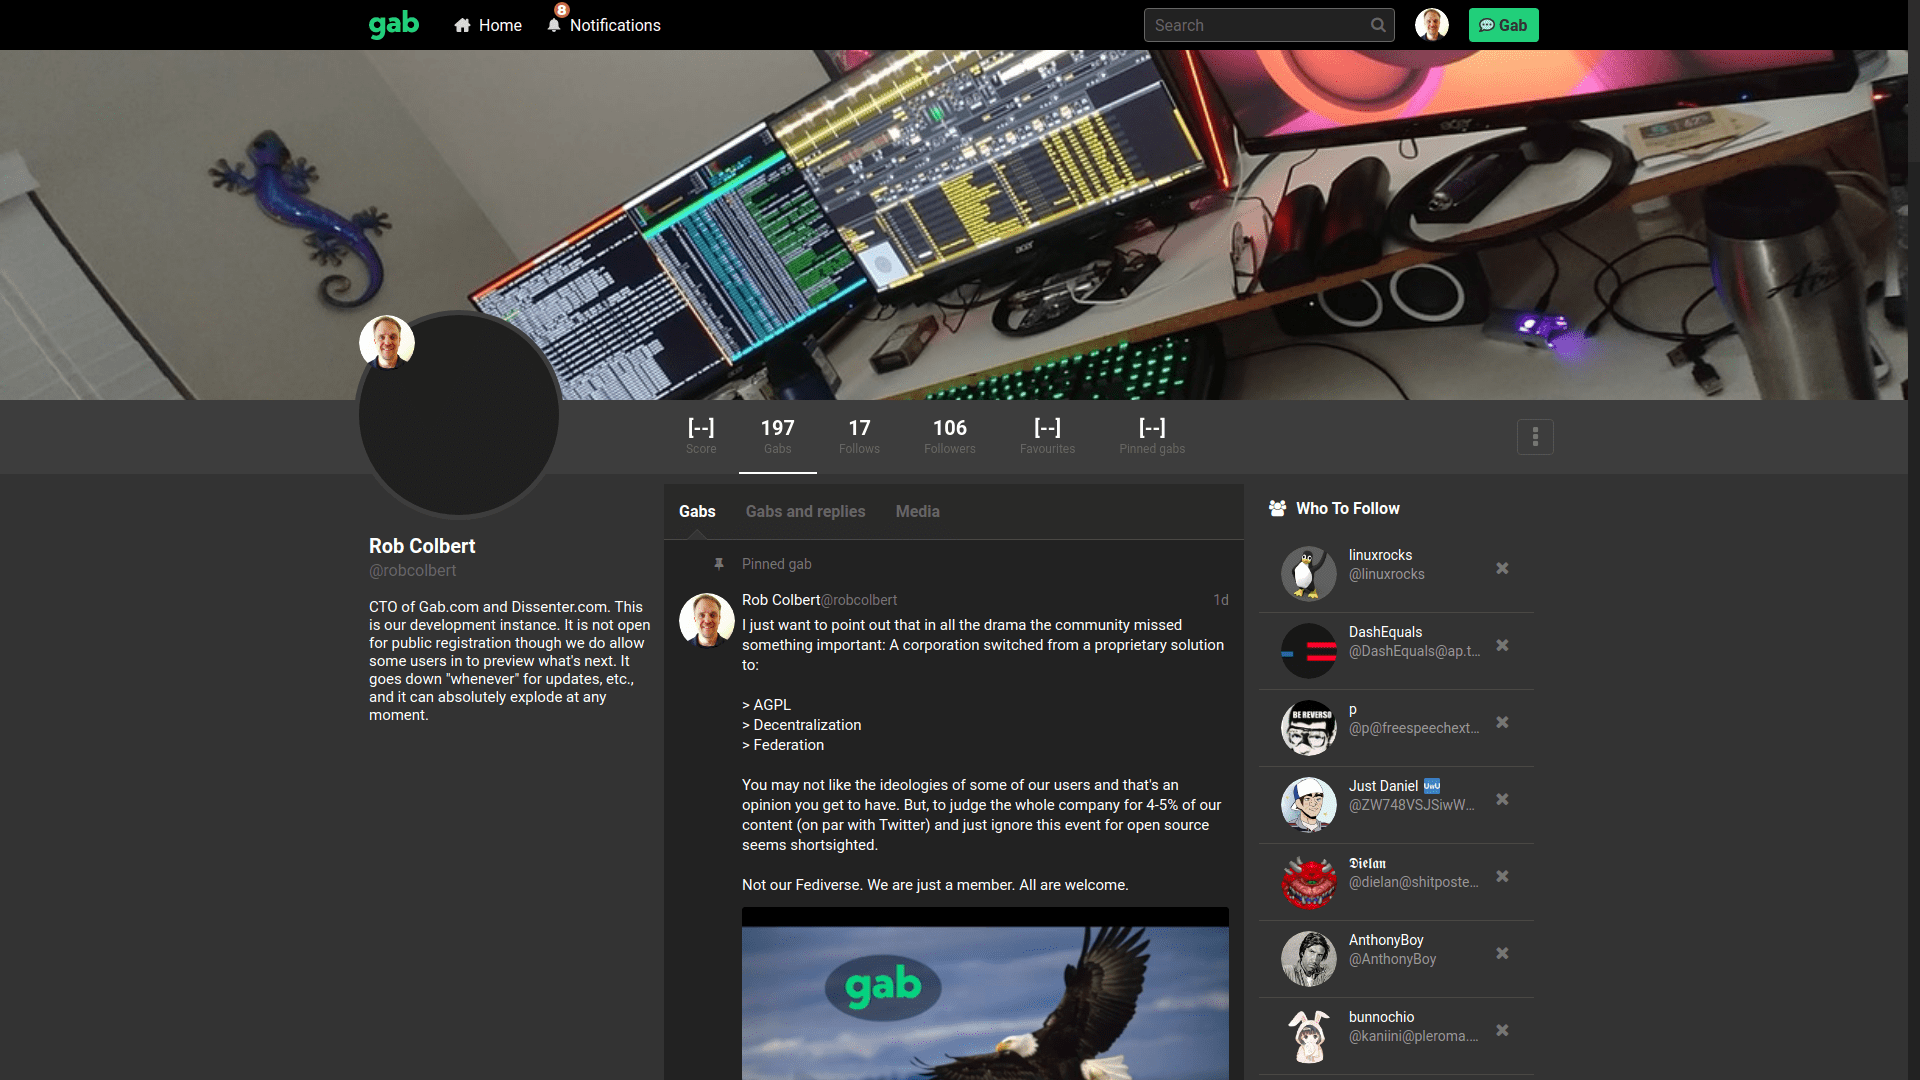The image size is (1920, 1080).
Task: Open DashEquals avatar
Action: 1309,650
